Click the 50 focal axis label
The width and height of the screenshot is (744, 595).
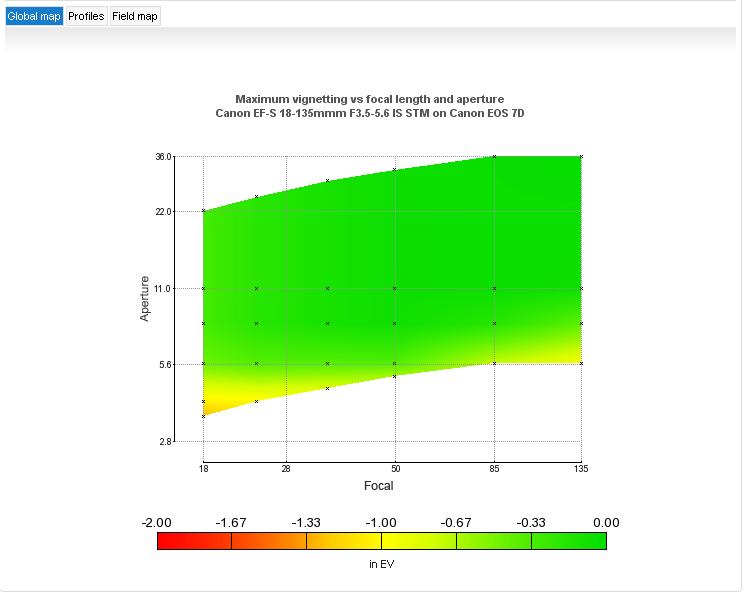[x=395, y=469]
